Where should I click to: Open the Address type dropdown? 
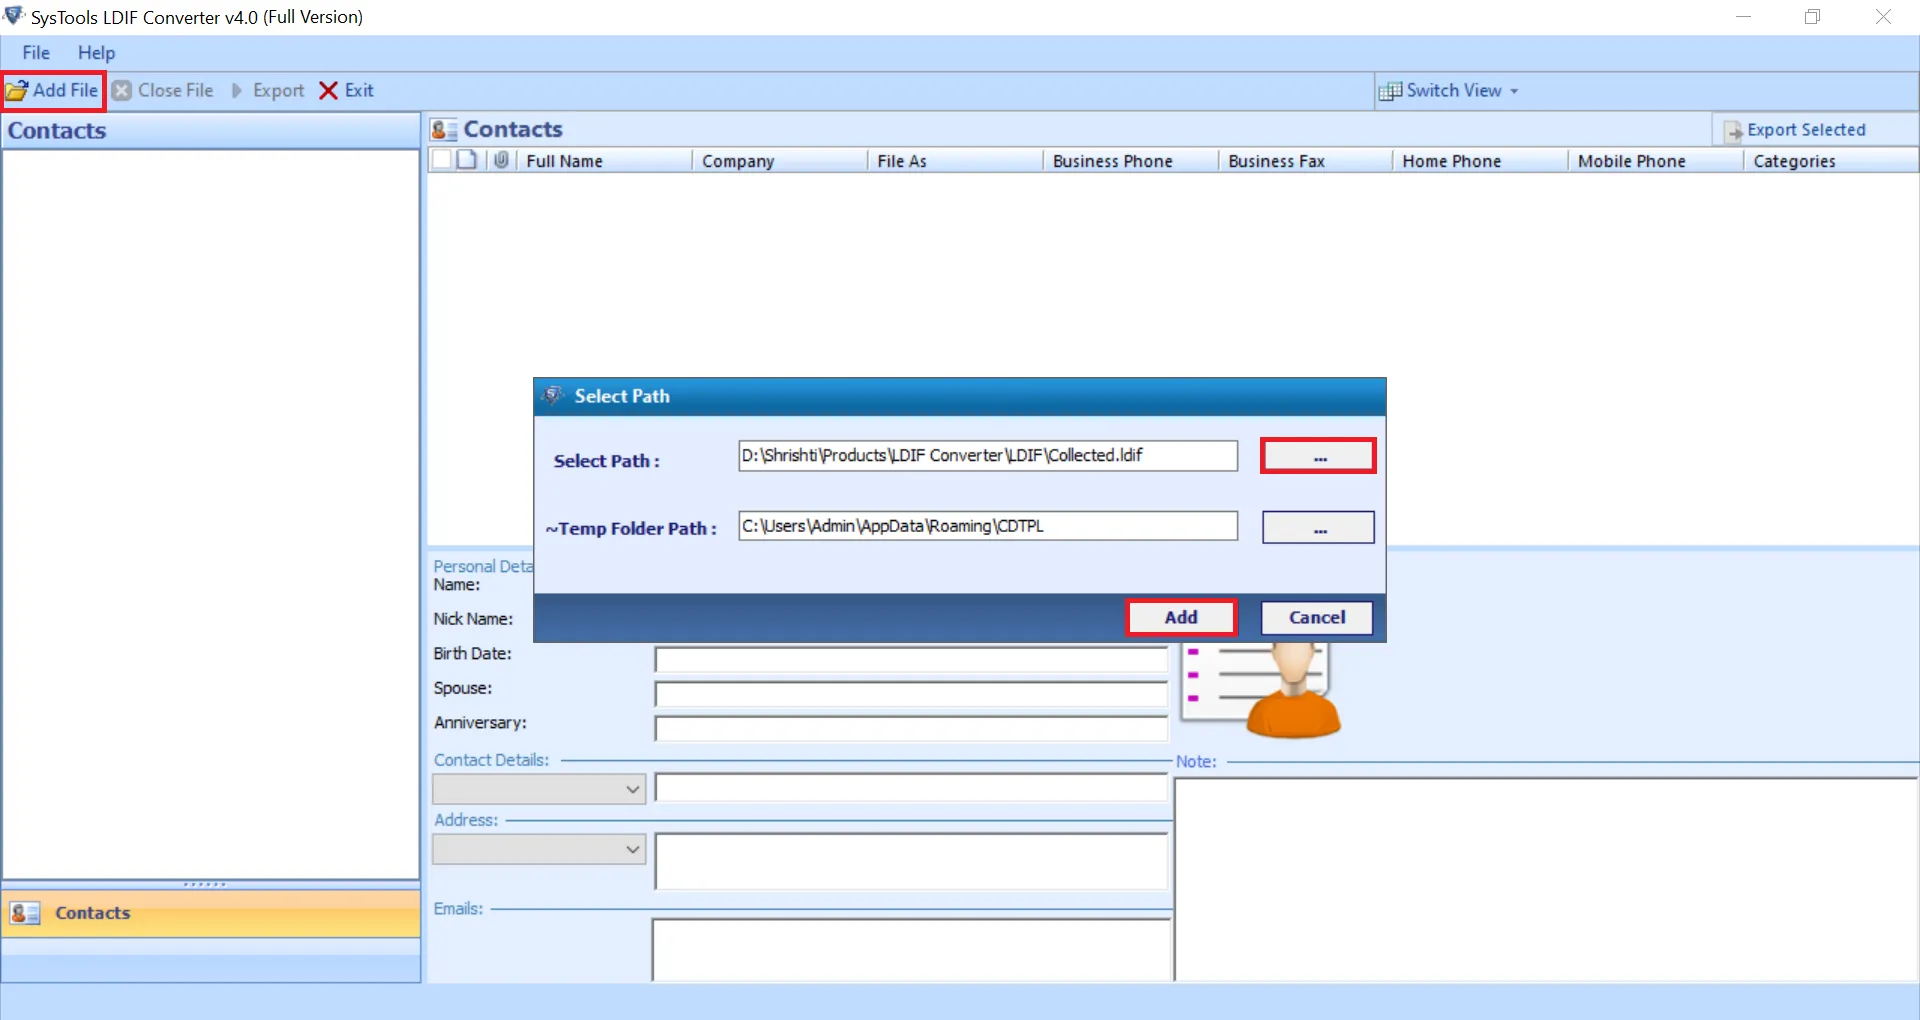click(539, 849)
